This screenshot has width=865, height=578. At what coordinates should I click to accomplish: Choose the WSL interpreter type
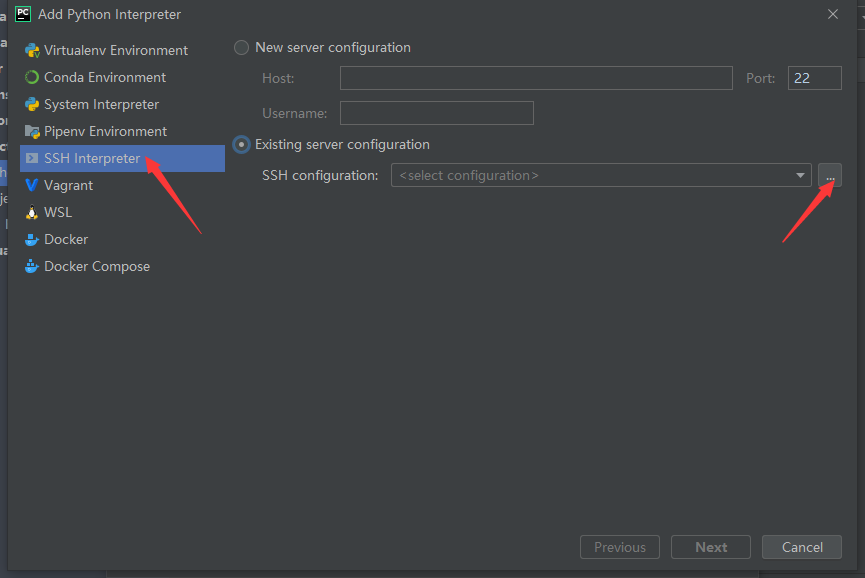(x=122, y=213)
